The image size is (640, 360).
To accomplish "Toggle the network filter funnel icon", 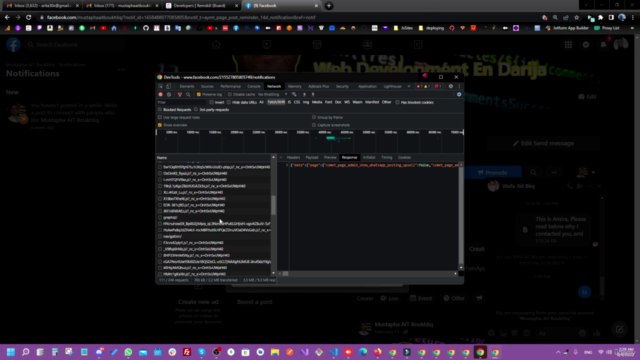I will (180, 94).
